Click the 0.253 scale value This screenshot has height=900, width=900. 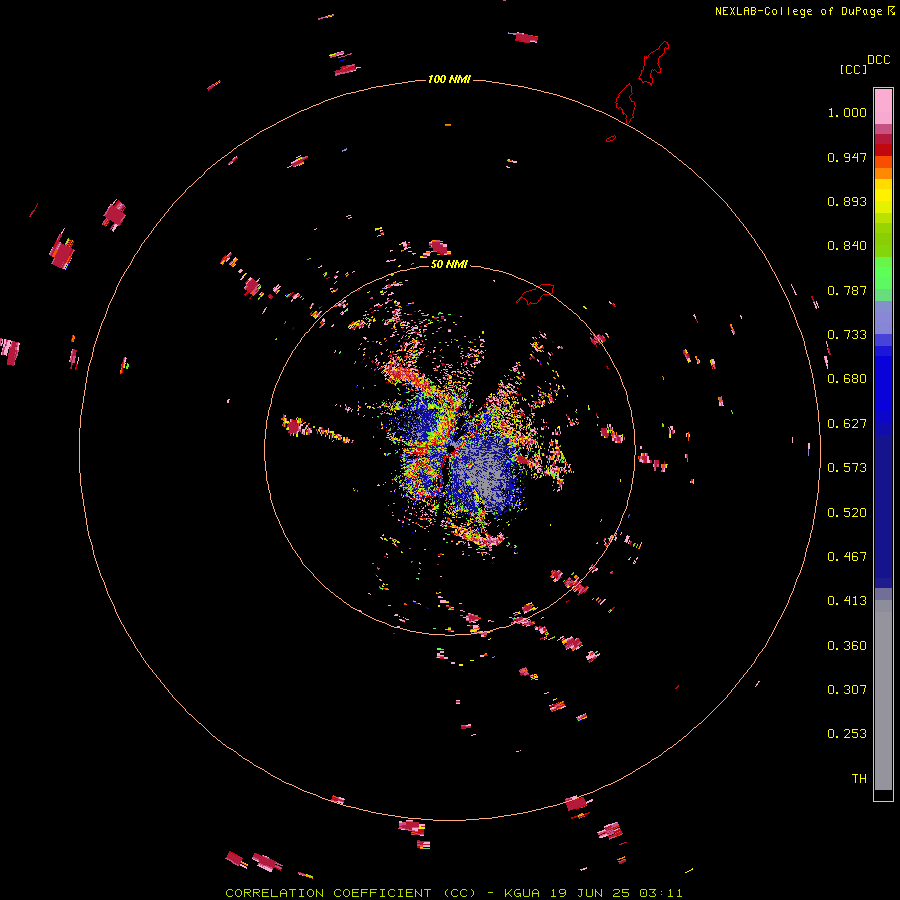pyautogui.click(x=847, y=734)
